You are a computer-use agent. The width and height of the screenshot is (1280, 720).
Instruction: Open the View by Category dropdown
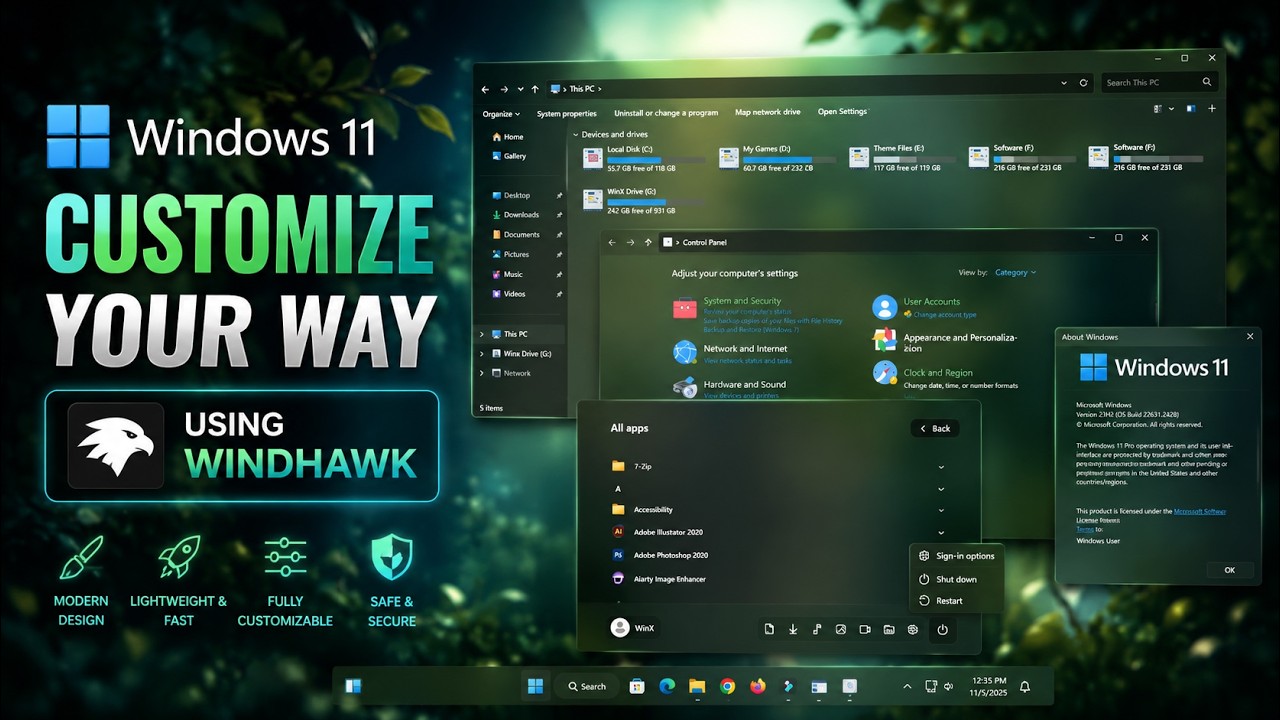[x=1015, y=272]
